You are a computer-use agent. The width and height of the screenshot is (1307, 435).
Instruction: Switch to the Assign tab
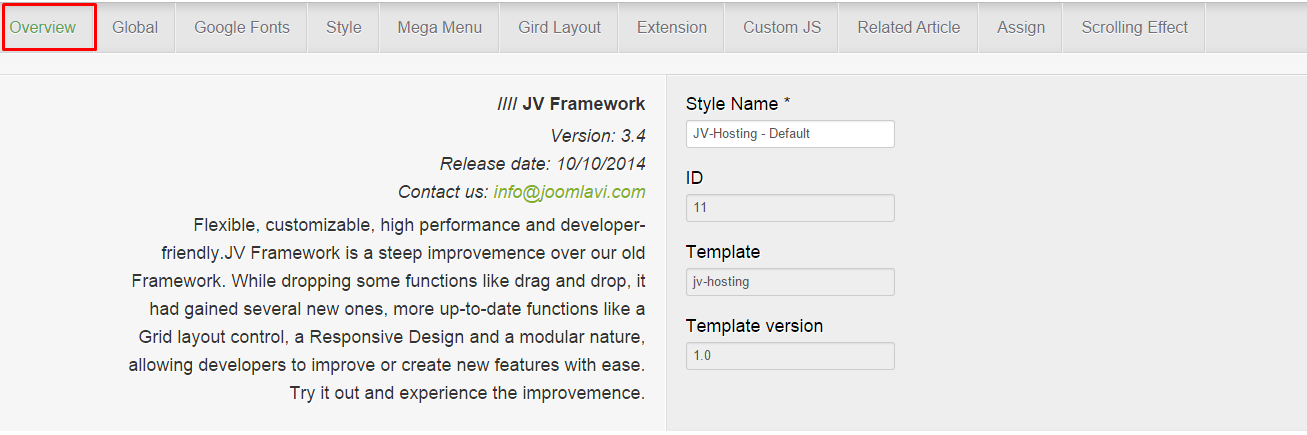1021,27
